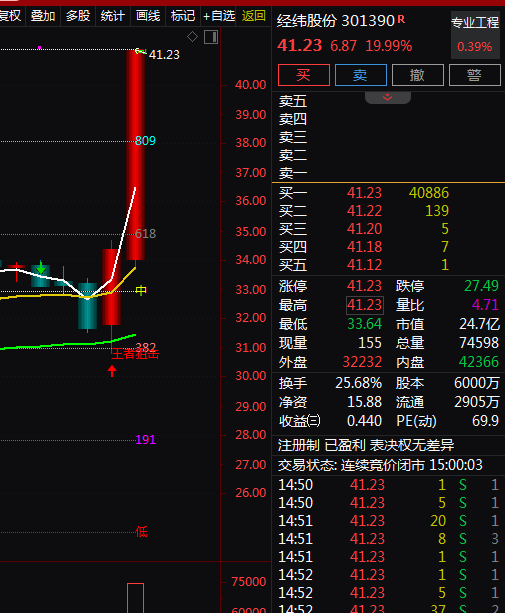Open the 叠加 overlay menu
This screenshot has width=505, height=613.
tap(43, 16)
